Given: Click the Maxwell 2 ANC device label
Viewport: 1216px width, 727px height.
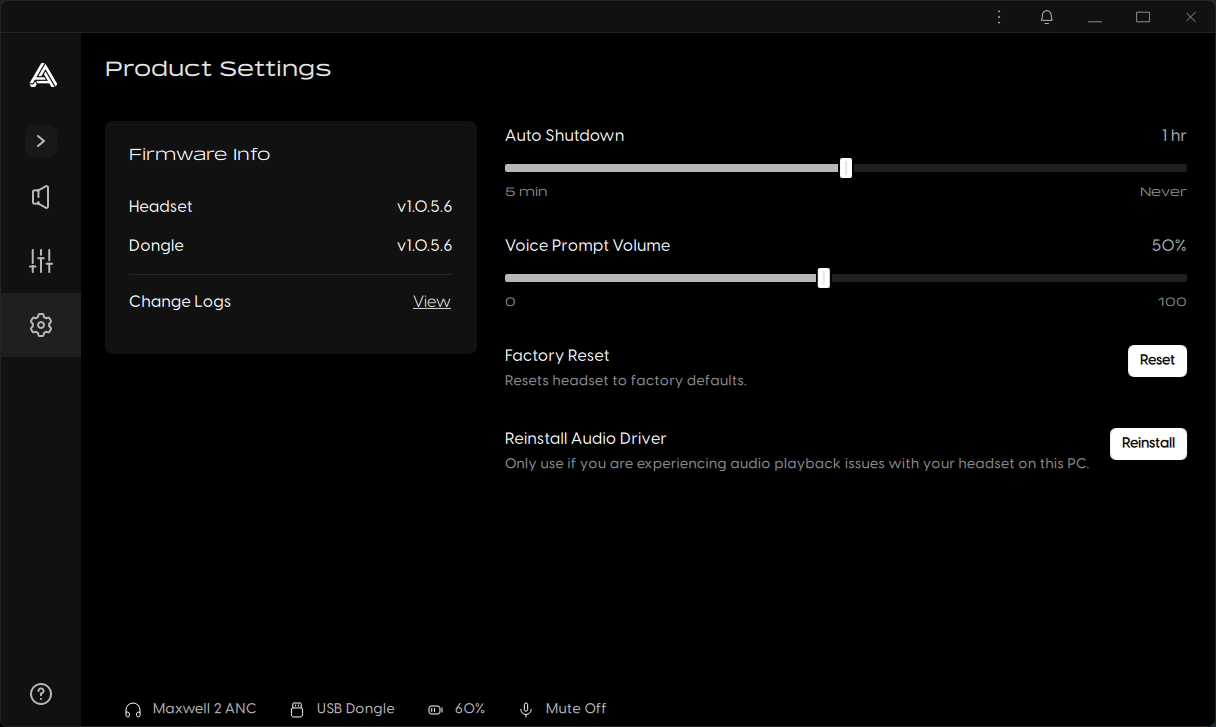Looking at the screenshot, I should click(x=204, y=709).
